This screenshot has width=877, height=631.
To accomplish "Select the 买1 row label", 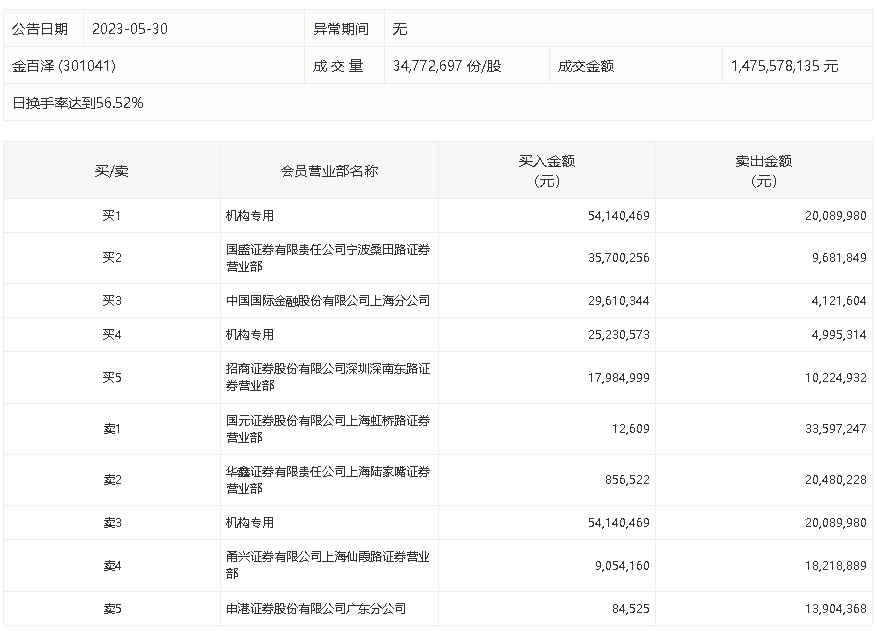I will click(111, 215).
